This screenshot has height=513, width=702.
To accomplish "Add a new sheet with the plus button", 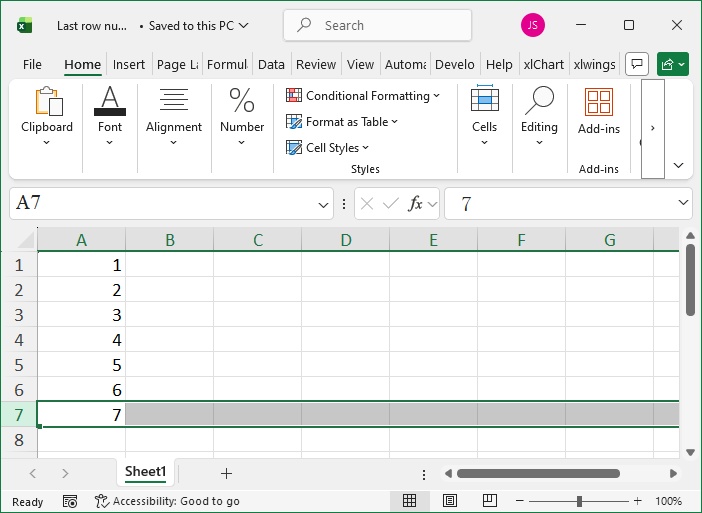I will [227, 473].
